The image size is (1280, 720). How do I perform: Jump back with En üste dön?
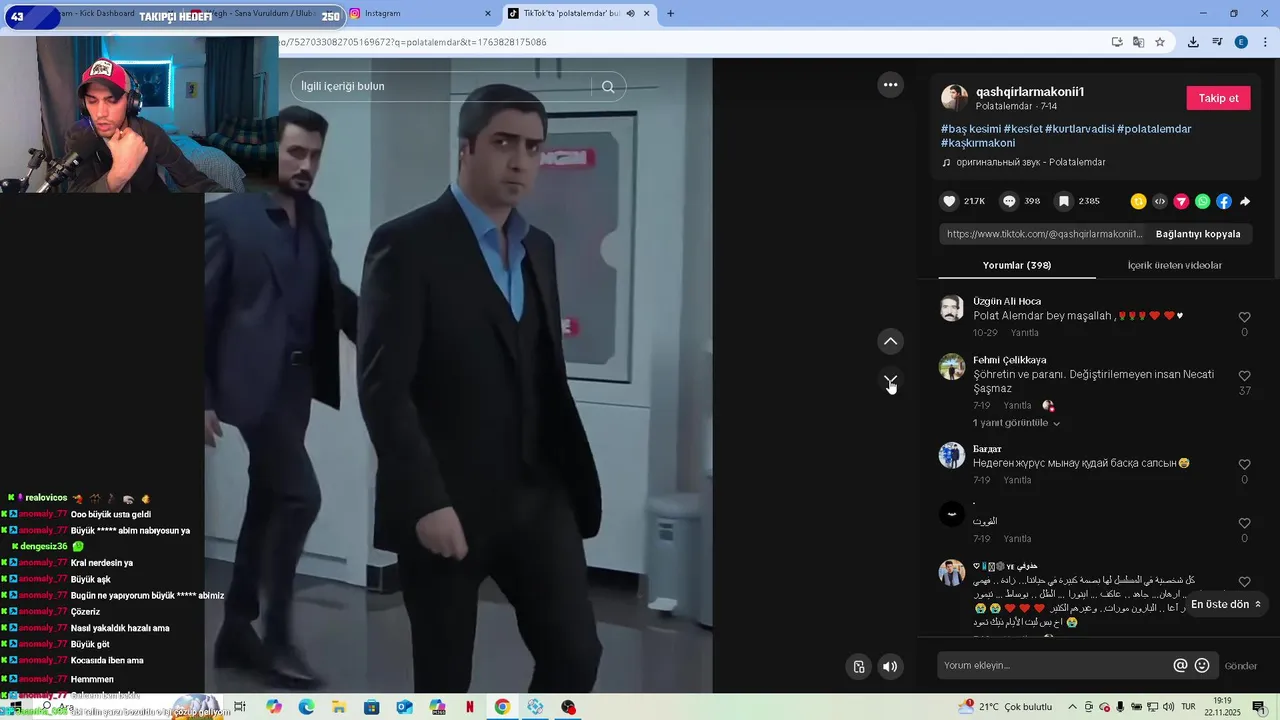coord(1226,604)
